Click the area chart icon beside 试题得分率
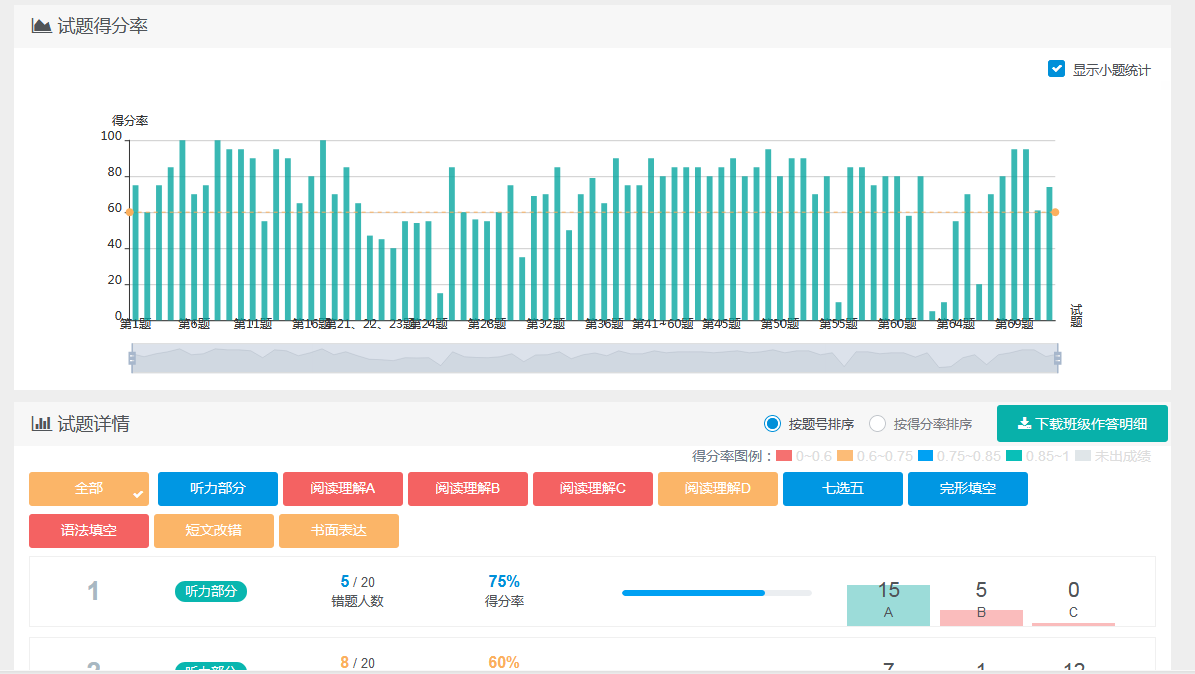Image resolution: width=1195 pixels, height=674 pixels. coord(41,26)
